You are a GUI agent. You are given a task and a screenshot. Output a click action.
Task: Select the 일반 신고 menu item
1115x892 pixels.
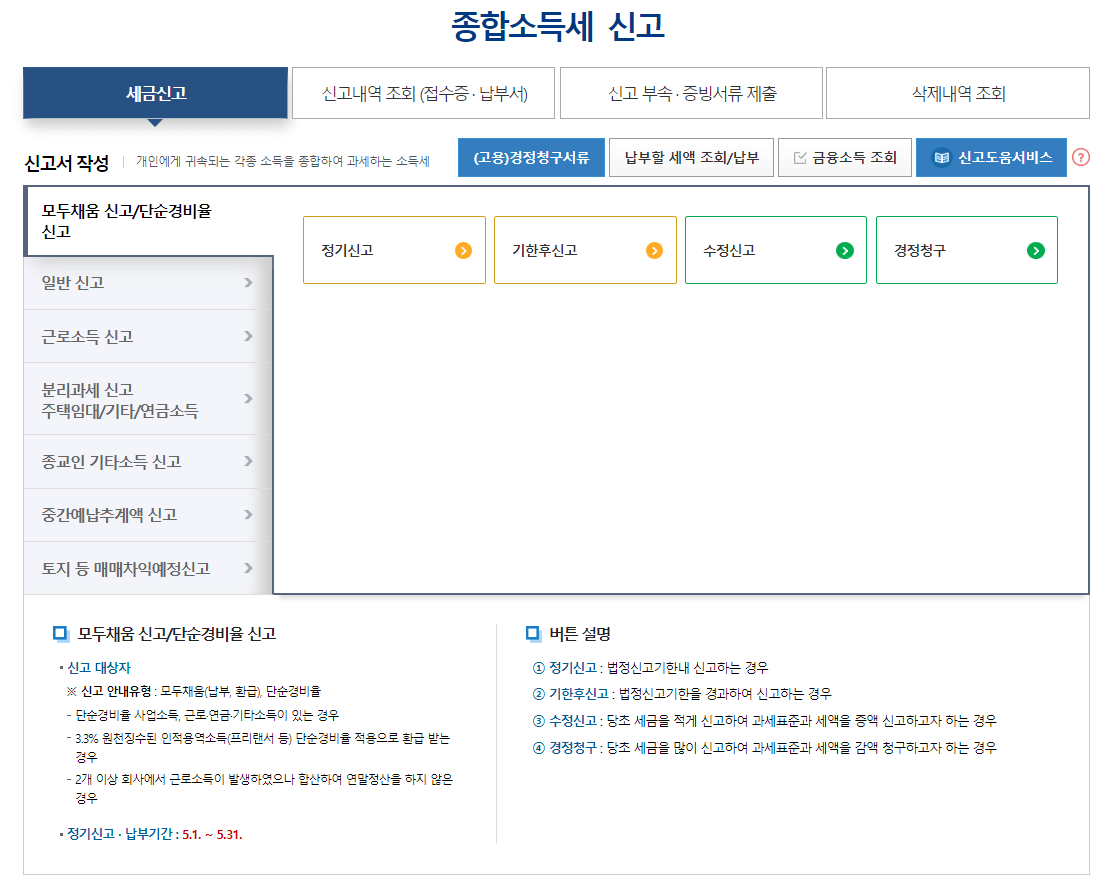[148, 282]
